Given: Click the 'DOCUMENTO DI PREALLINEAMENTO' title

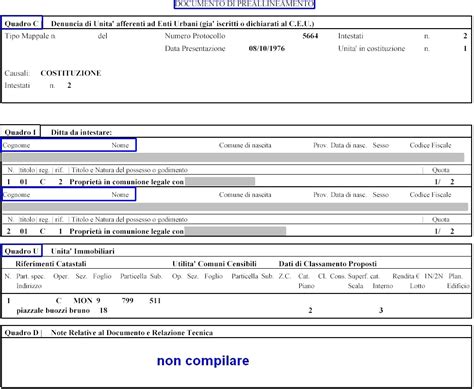Looking at the screenshot, I should pos(244,4).
